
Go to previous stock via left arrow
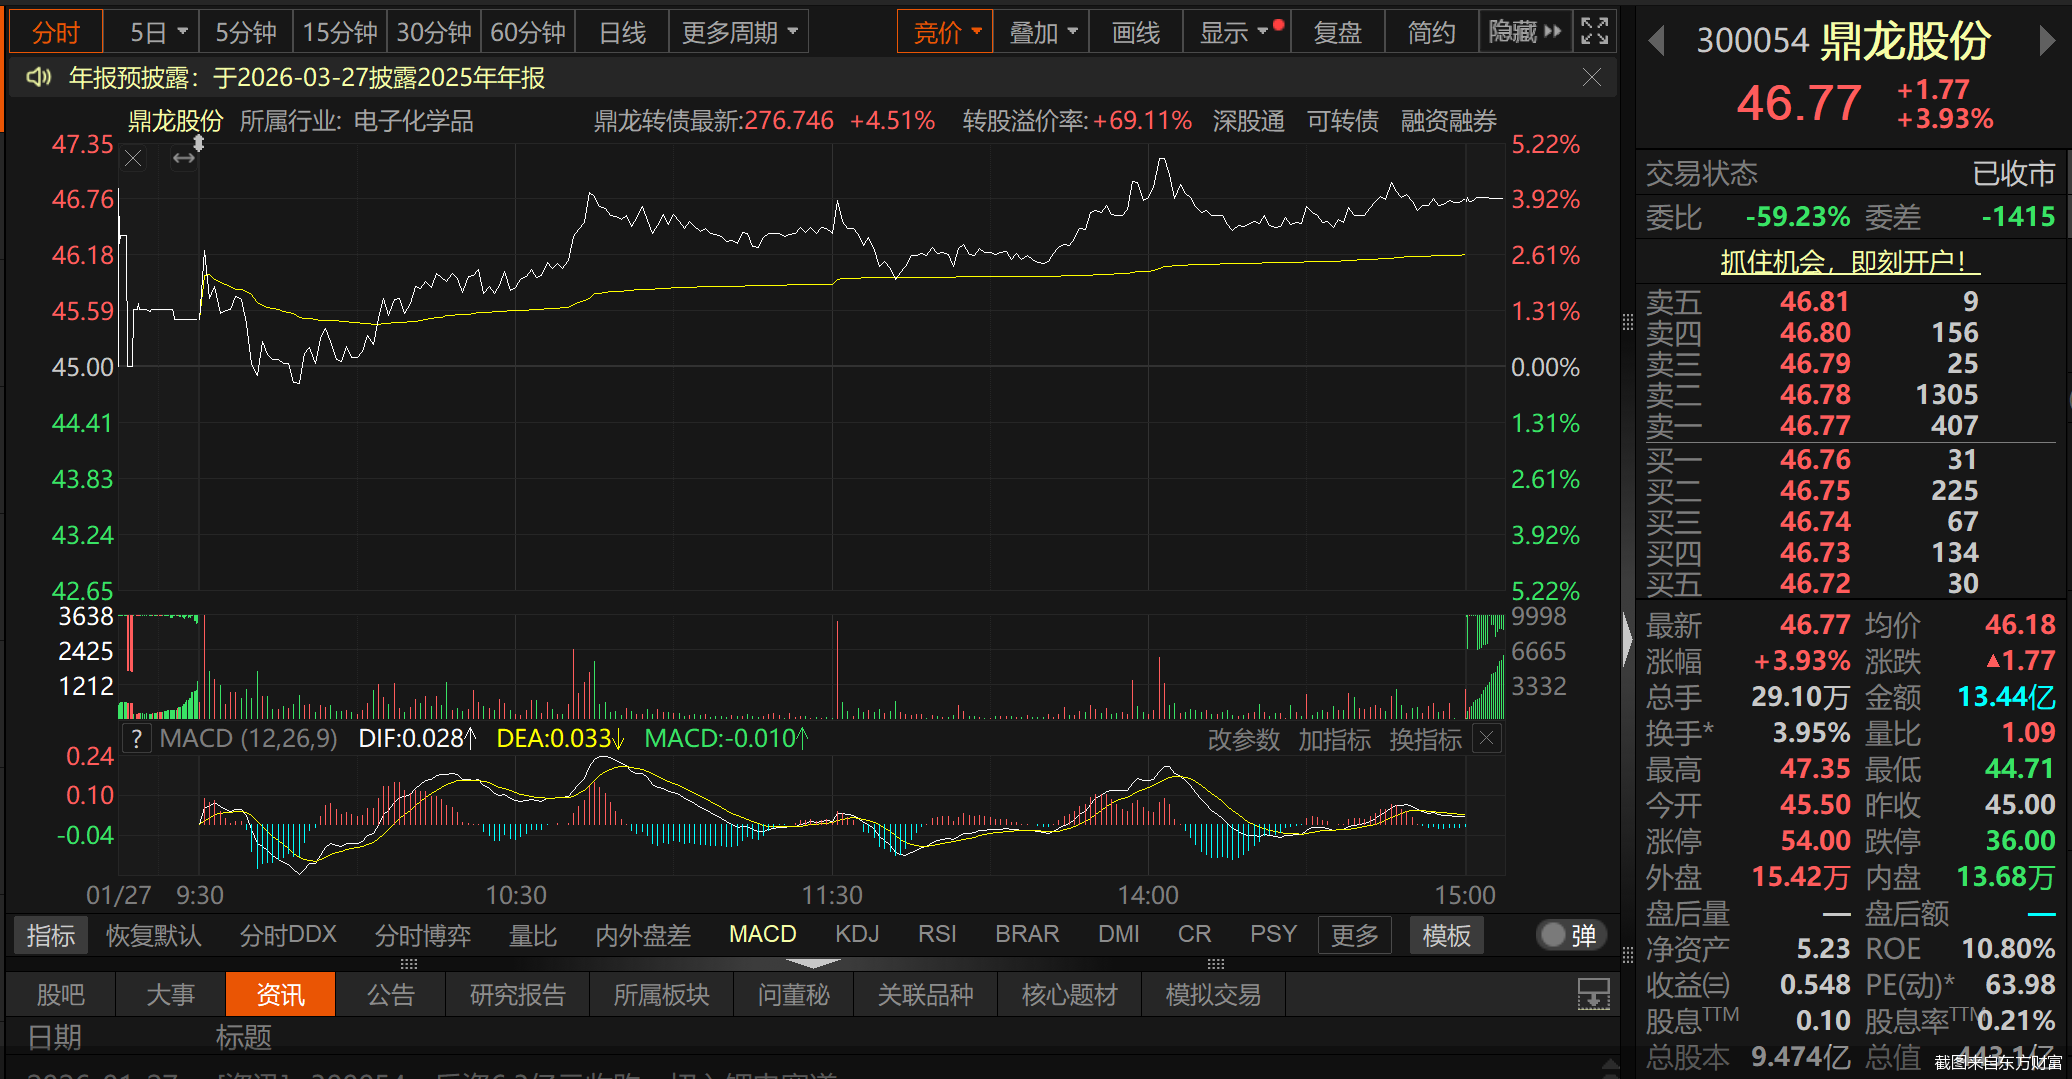point(1656,42)
